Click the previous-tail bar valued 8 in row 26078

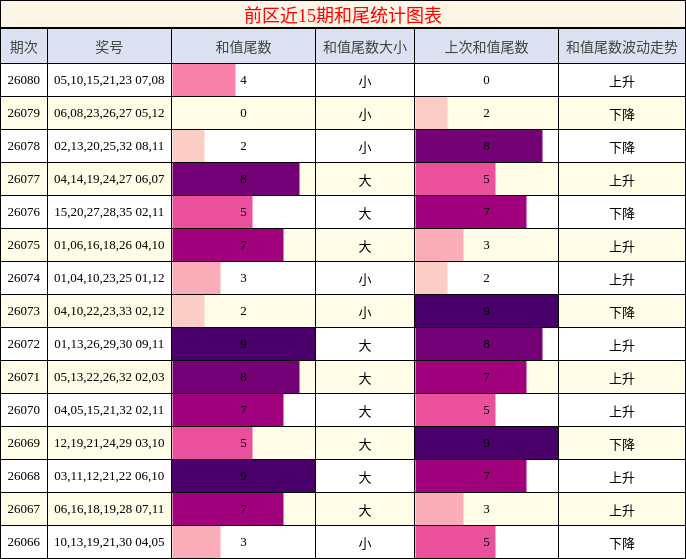(x=479, y=146)
